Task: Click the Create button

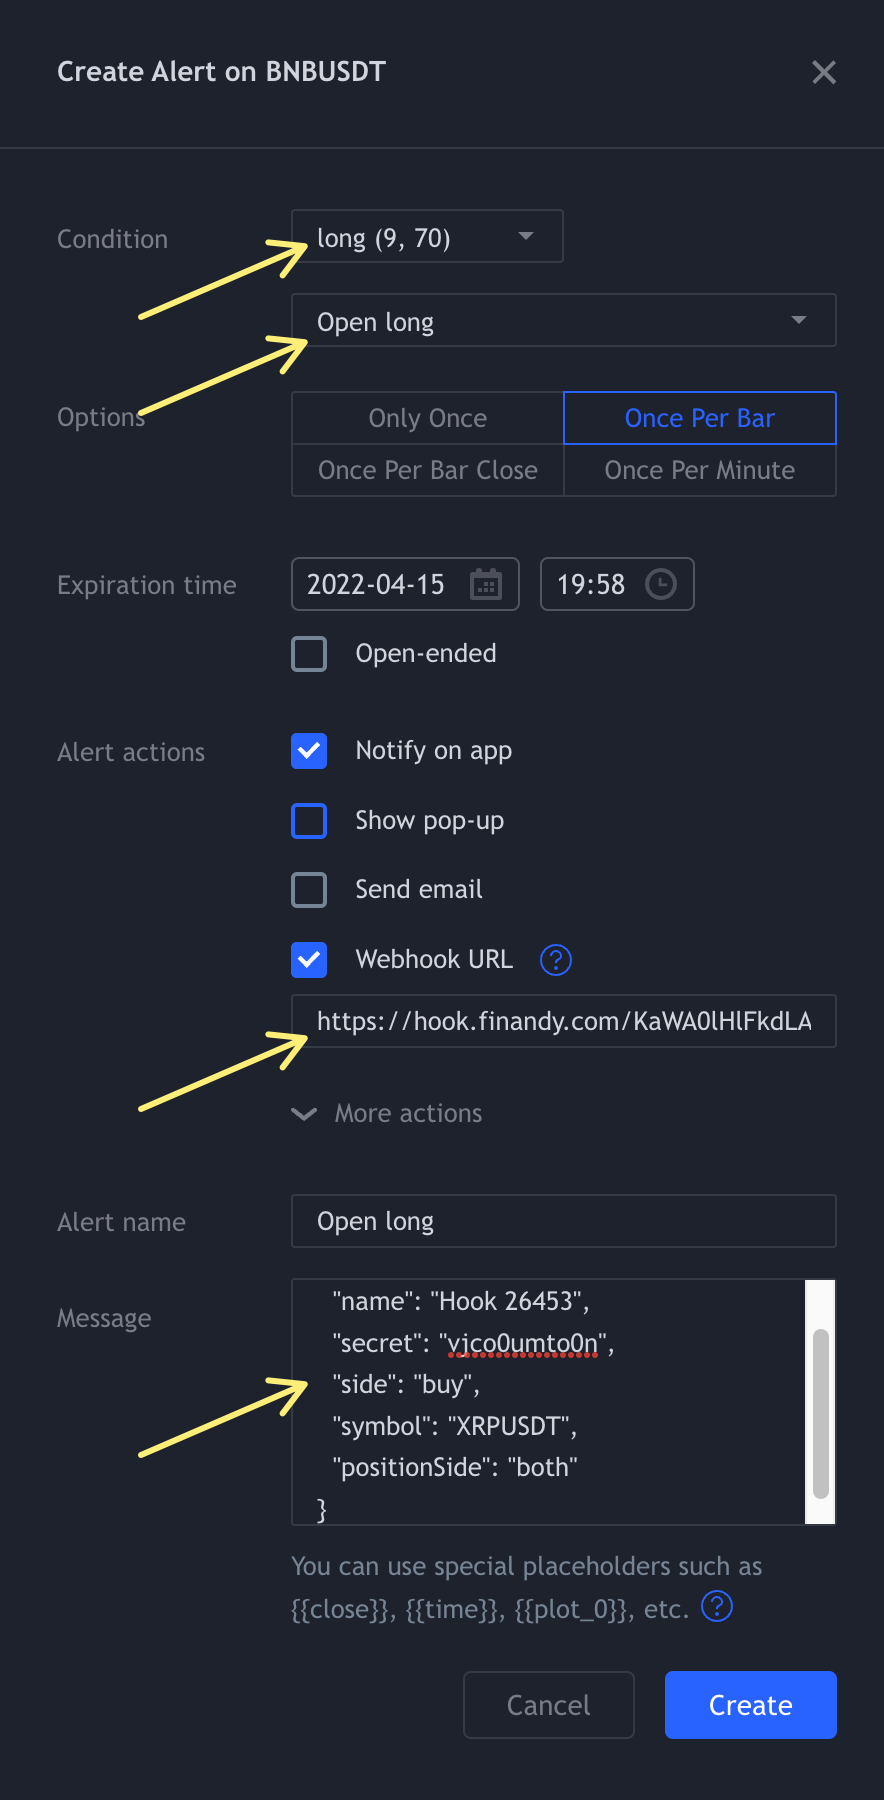Action: (x=751, y=1705)
